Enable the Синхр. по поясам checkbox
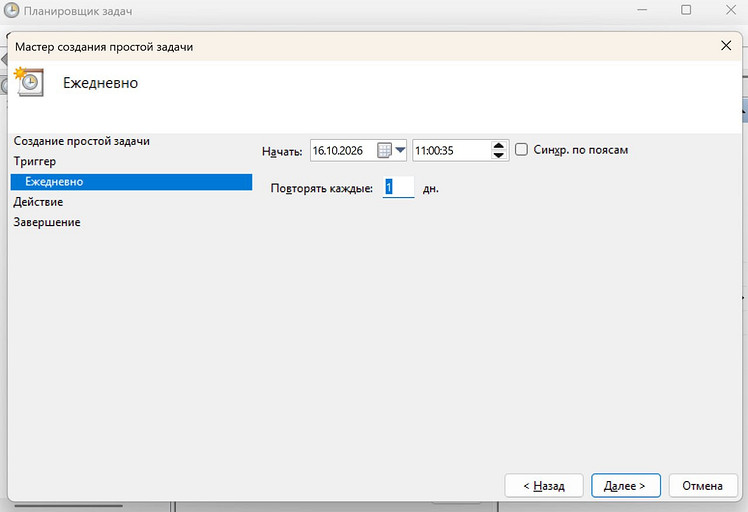748x512 pixels. point(521,149)
